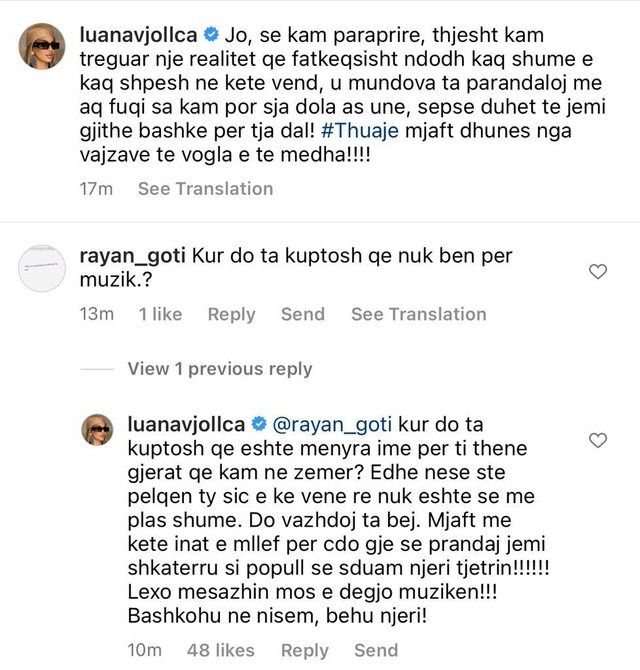Screen dimensions: 640x670
Task: See Translation of the top comment
Action: 205,188
